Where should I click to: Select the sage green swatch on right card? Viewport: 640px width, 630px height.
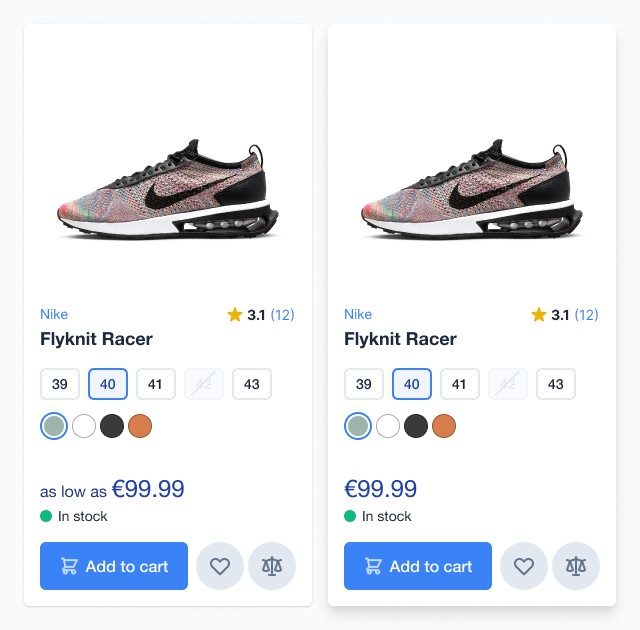coord(358,426)
